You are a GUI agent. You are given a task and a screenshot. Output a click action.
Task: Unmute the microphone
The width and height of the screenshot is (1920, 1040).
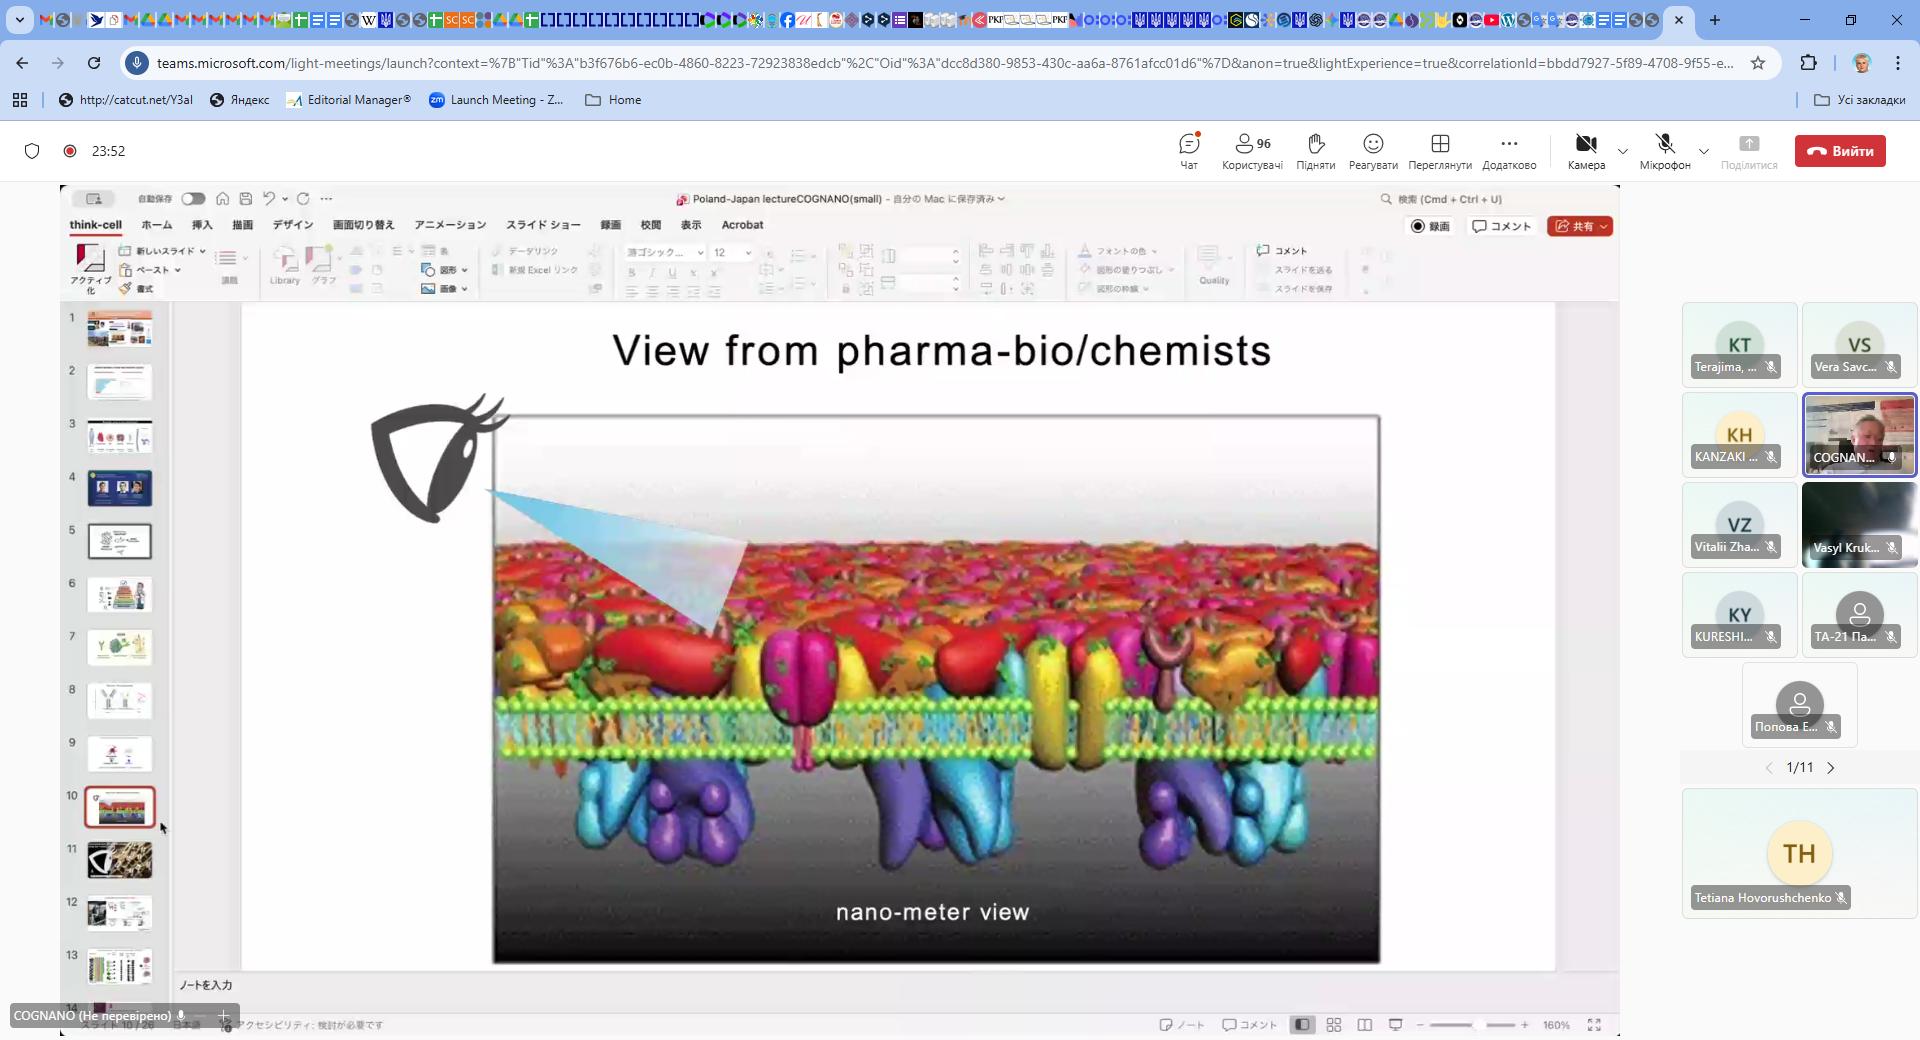click(x=1664, y=151)
